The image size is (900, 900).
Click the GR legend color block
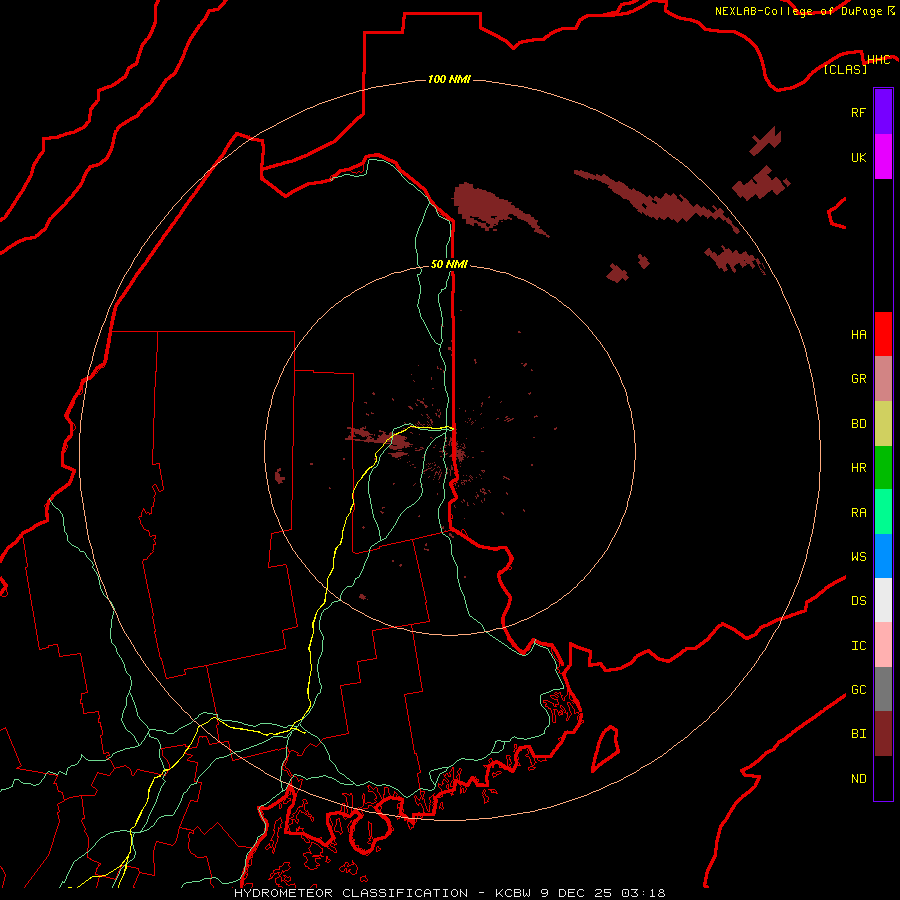pos(883,378)
